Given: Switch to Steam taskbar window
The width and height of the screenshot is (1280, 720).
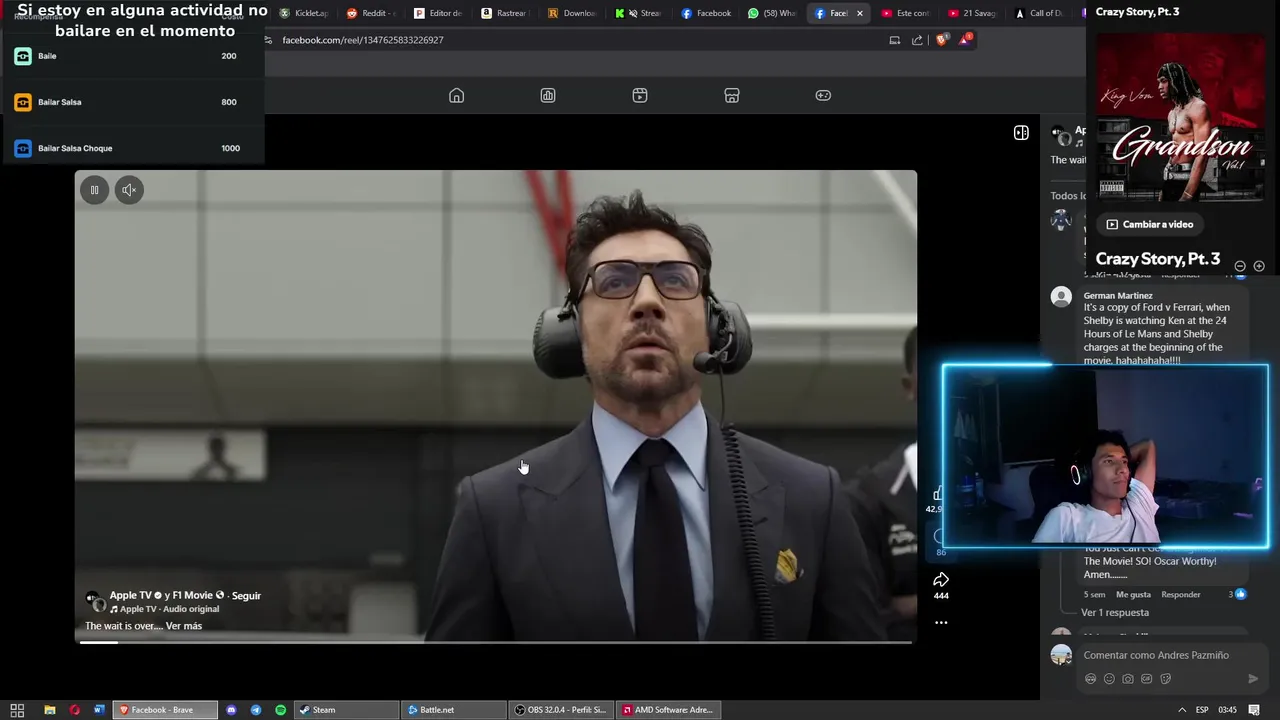Looking at the screenshot, I should [347, 710].
